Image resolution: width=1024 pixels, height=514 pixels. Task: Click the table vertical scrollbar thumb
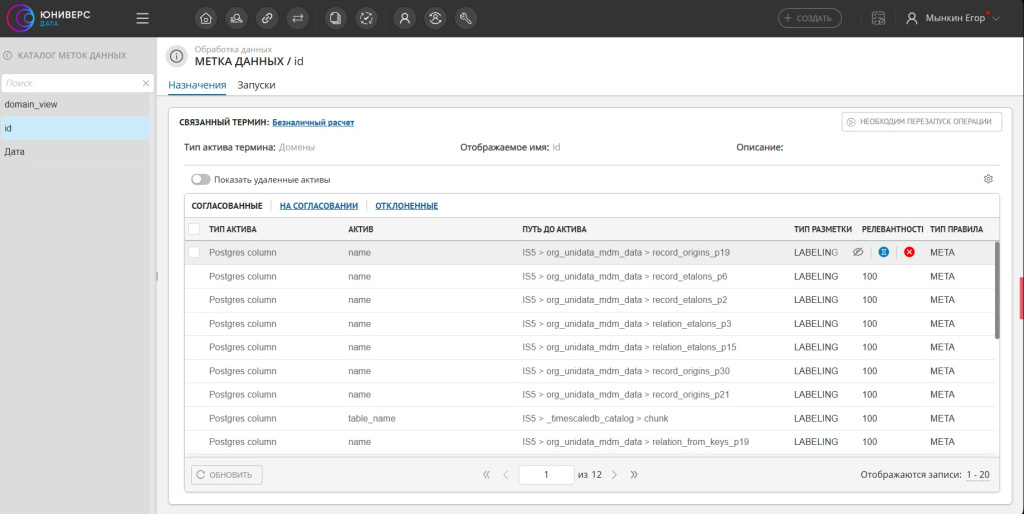(x=997, y=290)
